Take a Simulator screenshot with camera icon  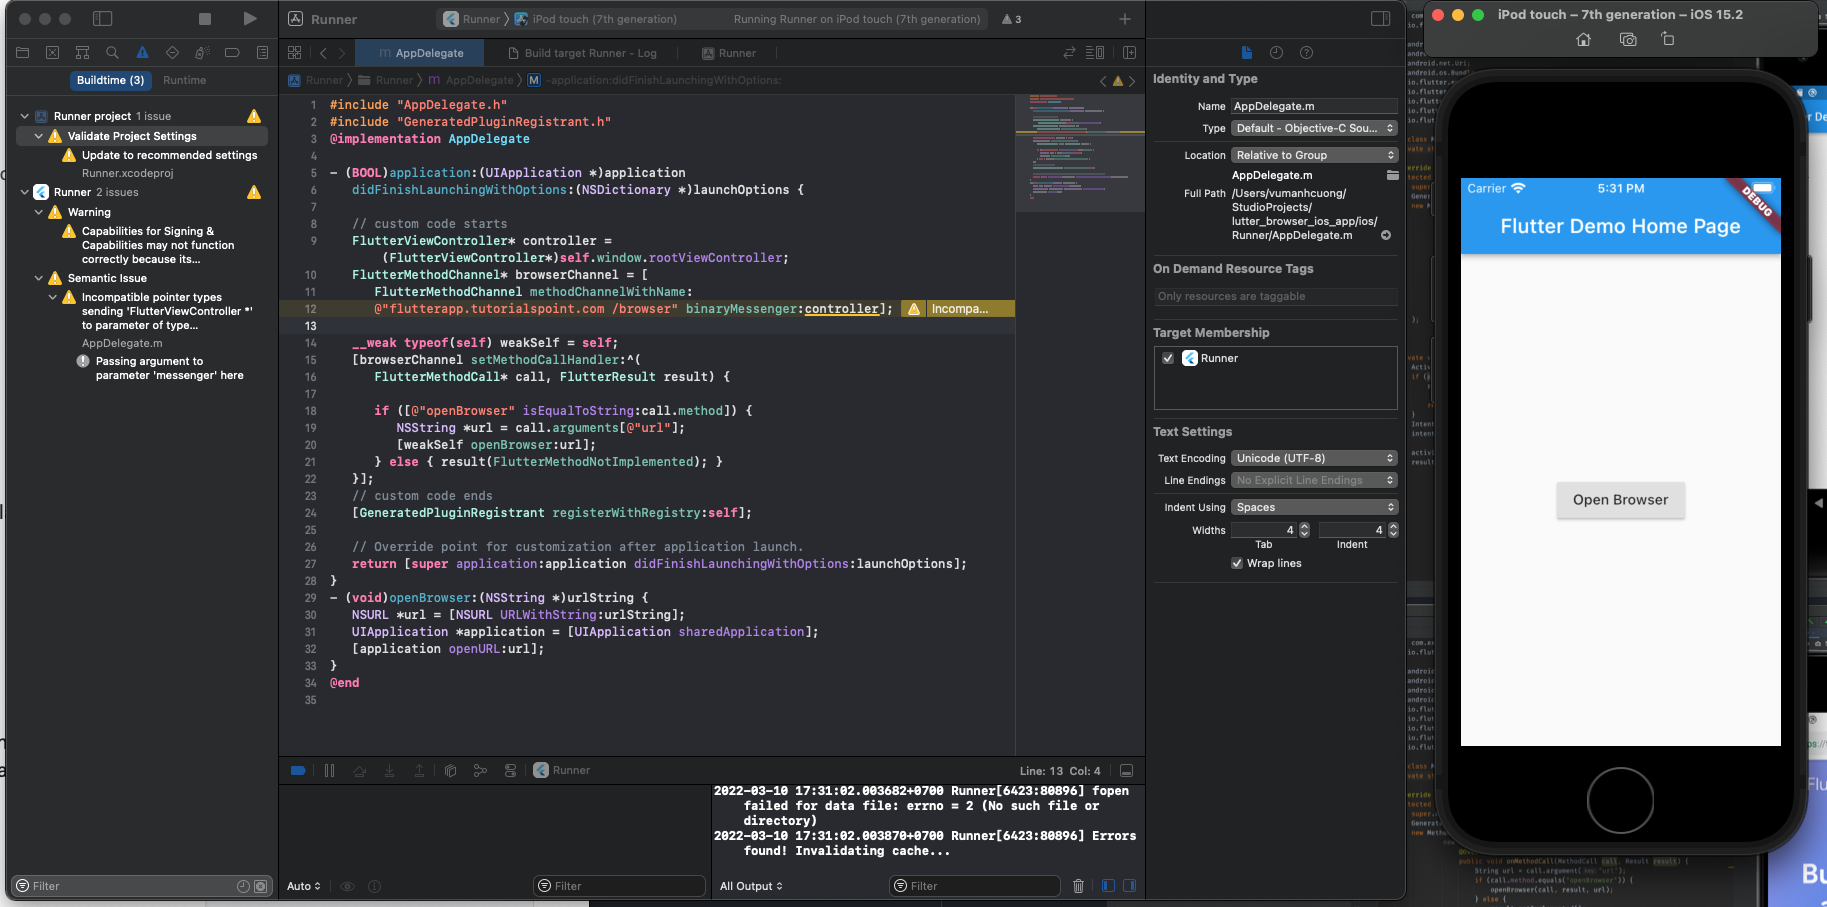[1628, 39]
